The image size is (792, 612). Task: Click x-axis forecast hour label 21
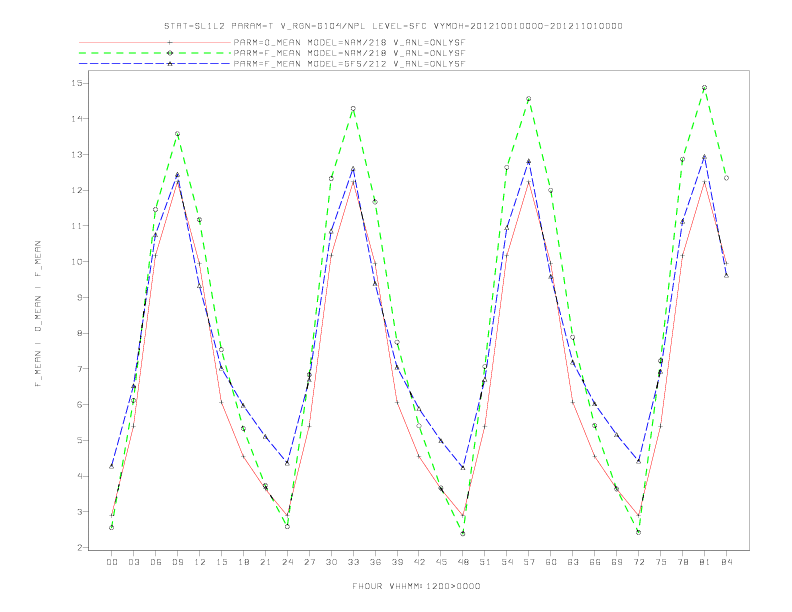point(265,562)
